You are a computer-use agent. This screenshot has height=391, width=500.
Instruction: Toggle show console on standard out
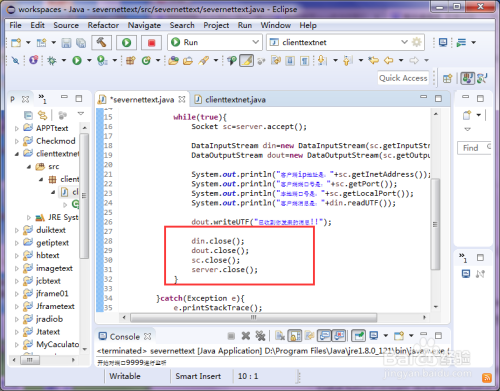pyautogui.click(x=324, y=336)
